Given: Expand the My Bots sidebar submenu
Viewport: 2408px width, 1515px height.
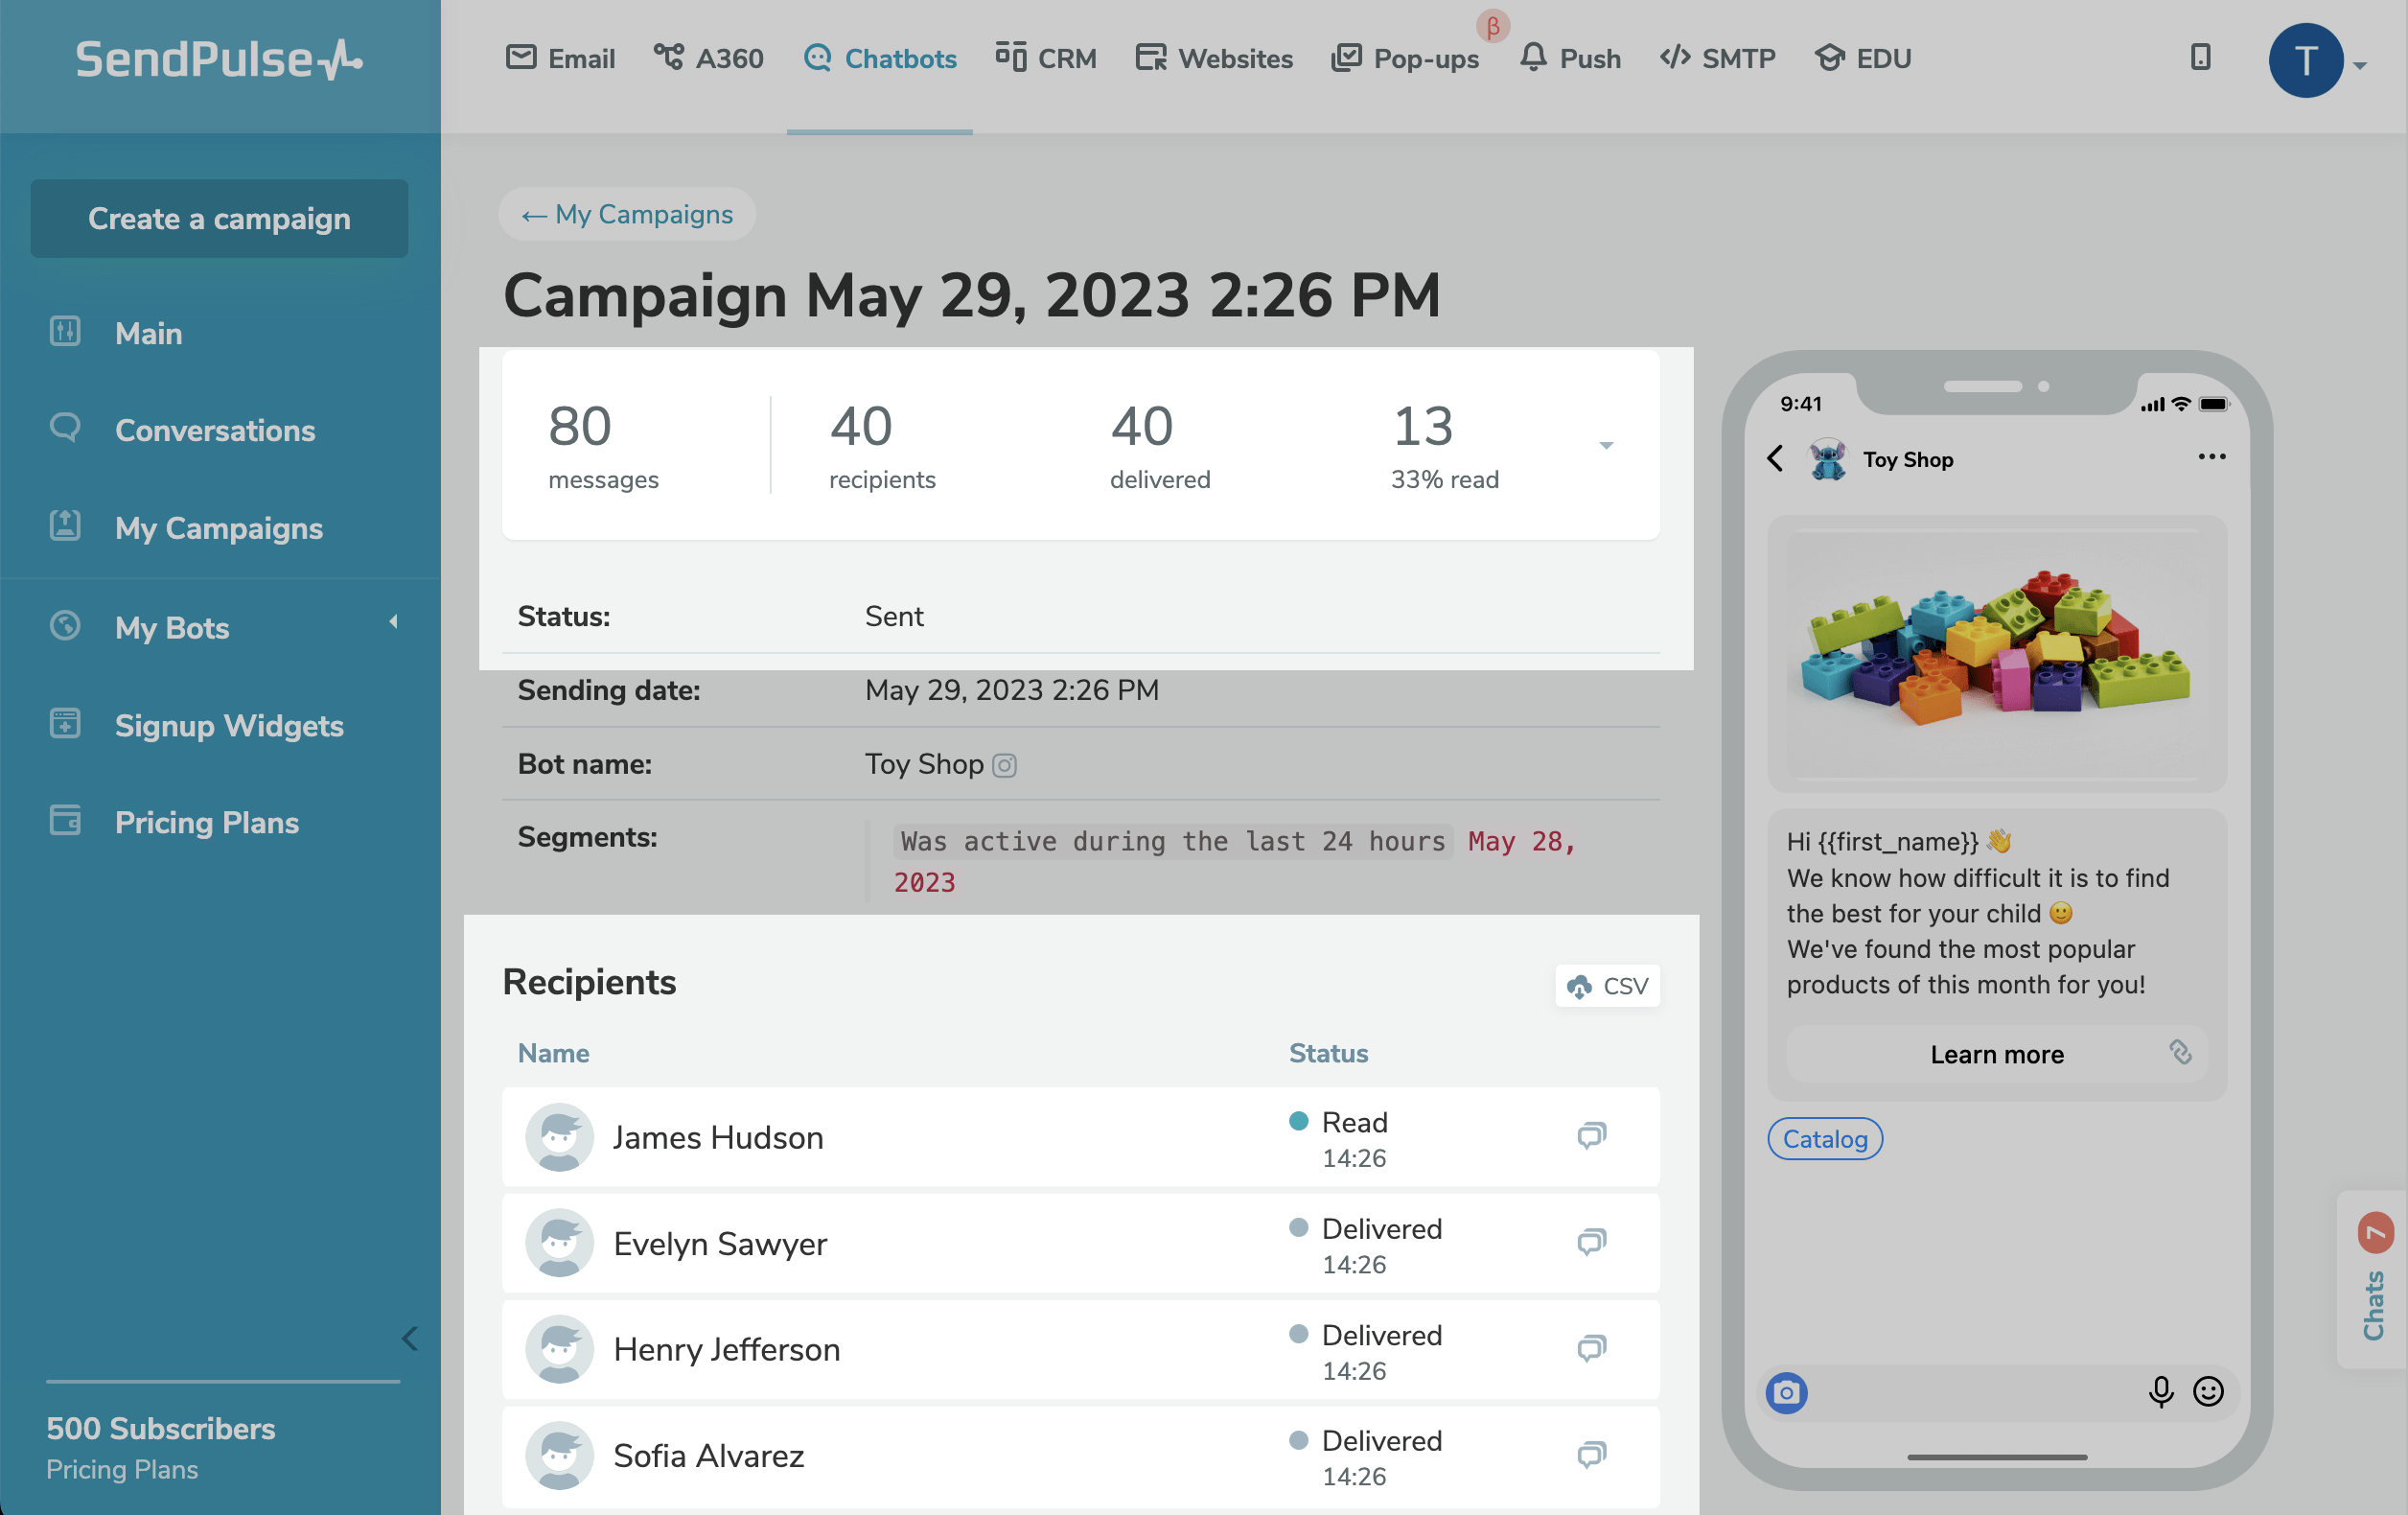Looking at the screenshot, I should click(393, 622).
